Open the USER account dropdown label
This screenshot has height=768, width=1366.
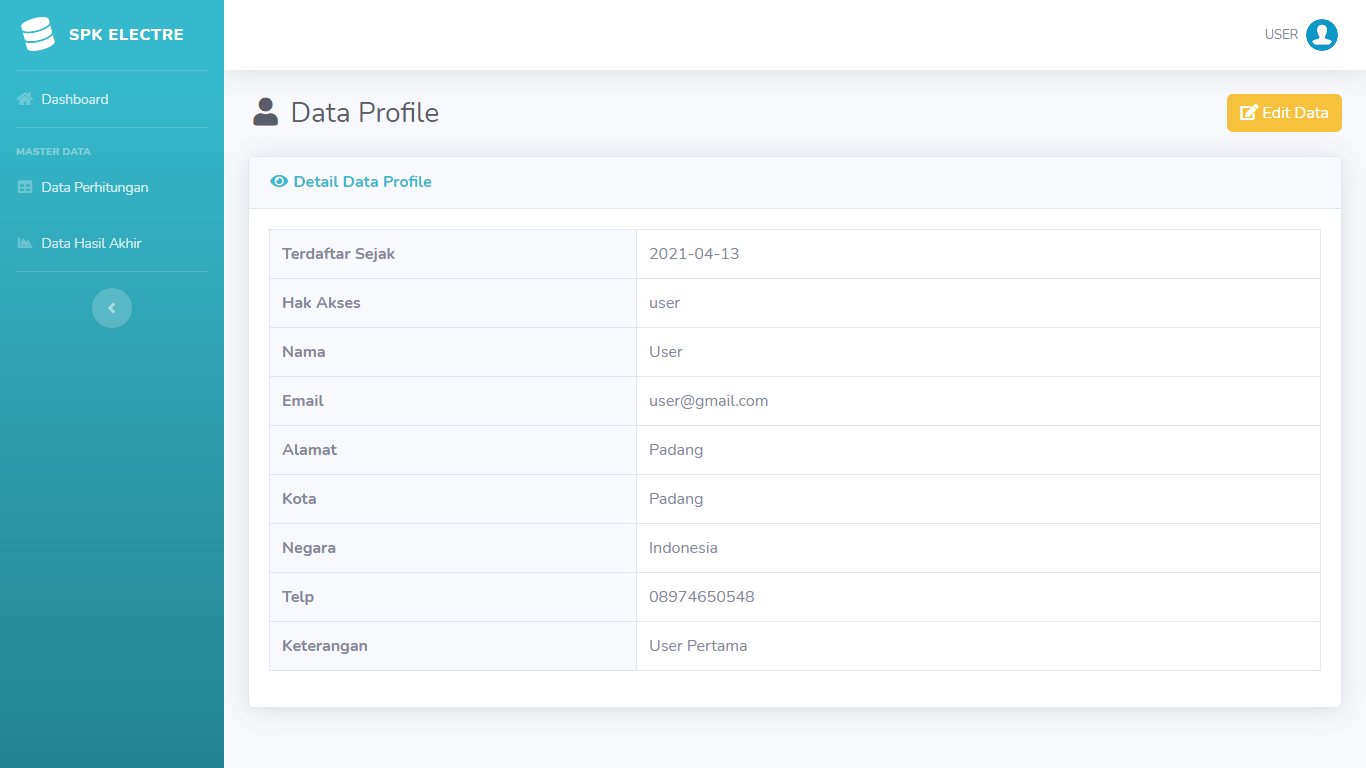click(1281, 35)
